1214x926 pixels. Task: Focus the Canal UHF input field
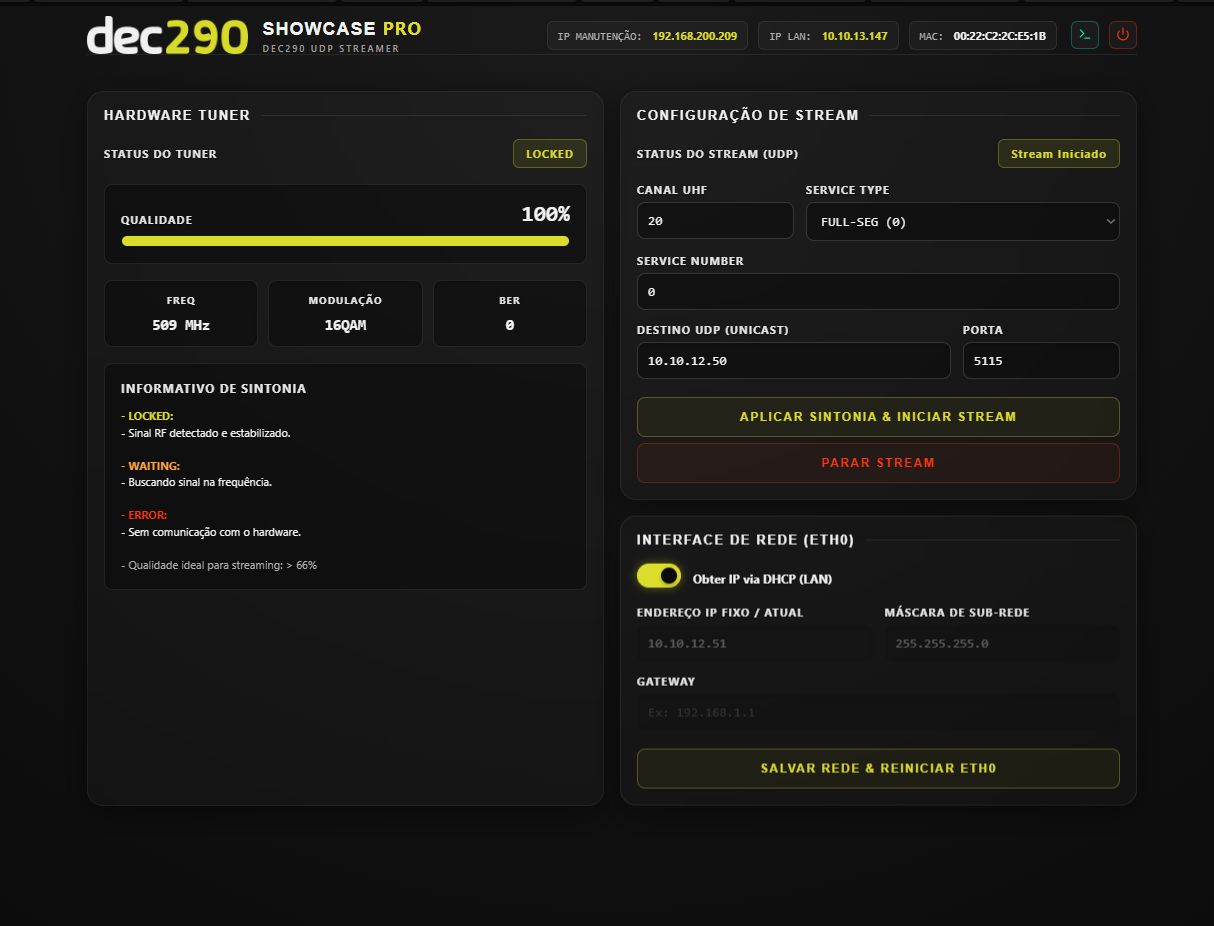pyautogui.click(x=715, y=221)
